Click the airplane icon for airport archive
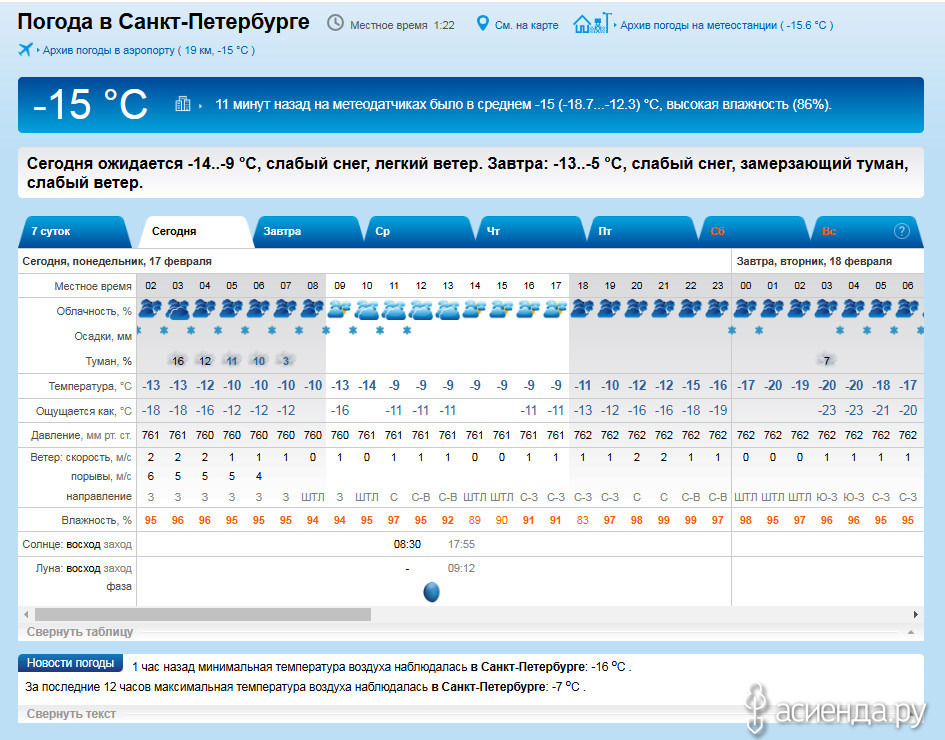Viewport: 945px width, 740px height. [x=25, y=49]
